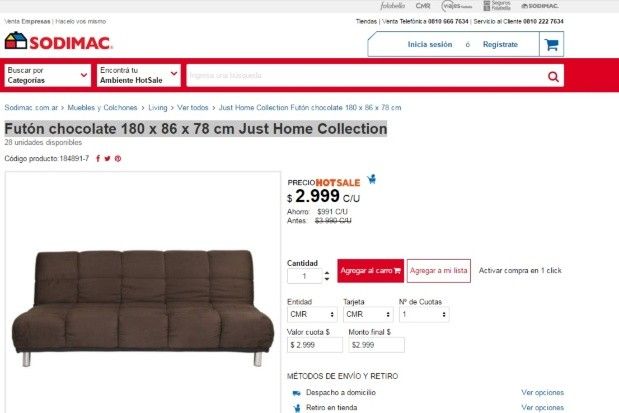
Task: Expand Buscar por Categorías dropdown
Action: click(47, 75)
